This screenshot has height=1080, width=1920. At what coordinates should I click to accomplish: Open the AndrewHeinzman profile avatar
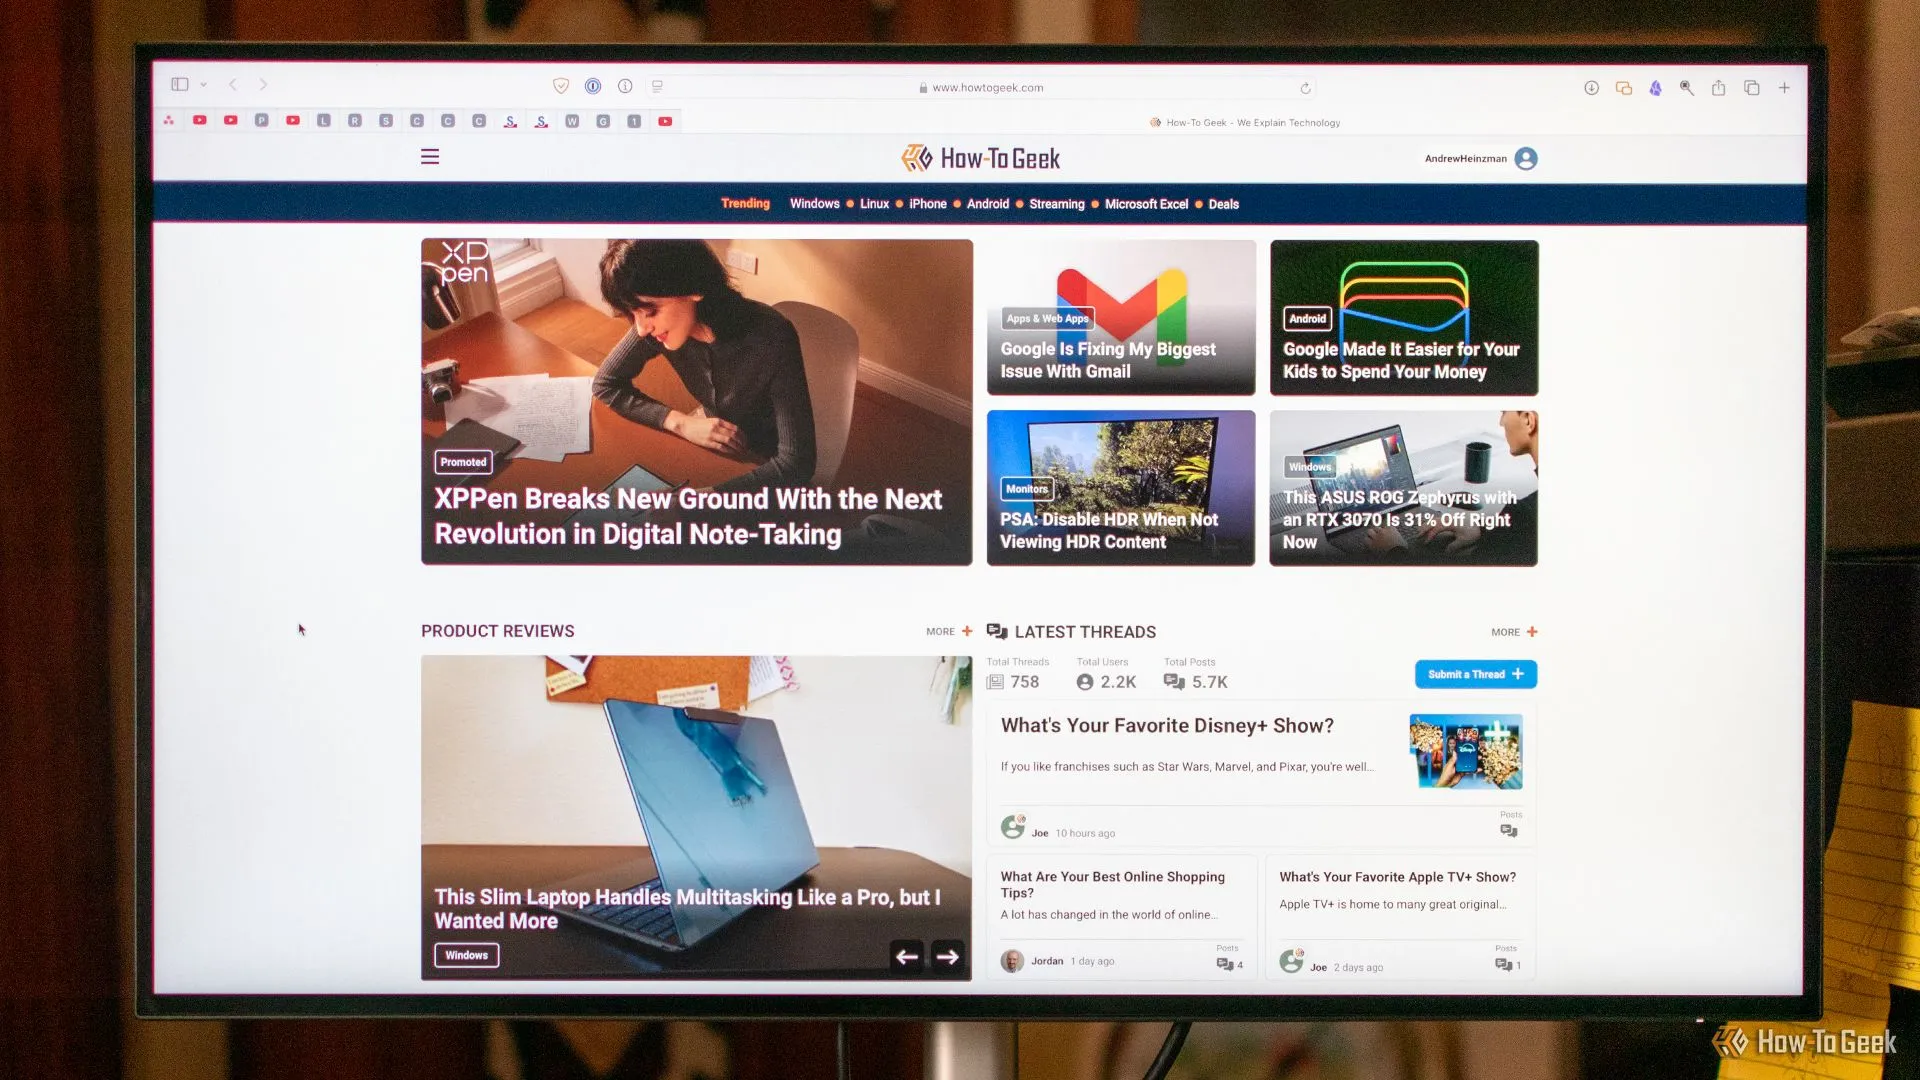[1526, 159]
